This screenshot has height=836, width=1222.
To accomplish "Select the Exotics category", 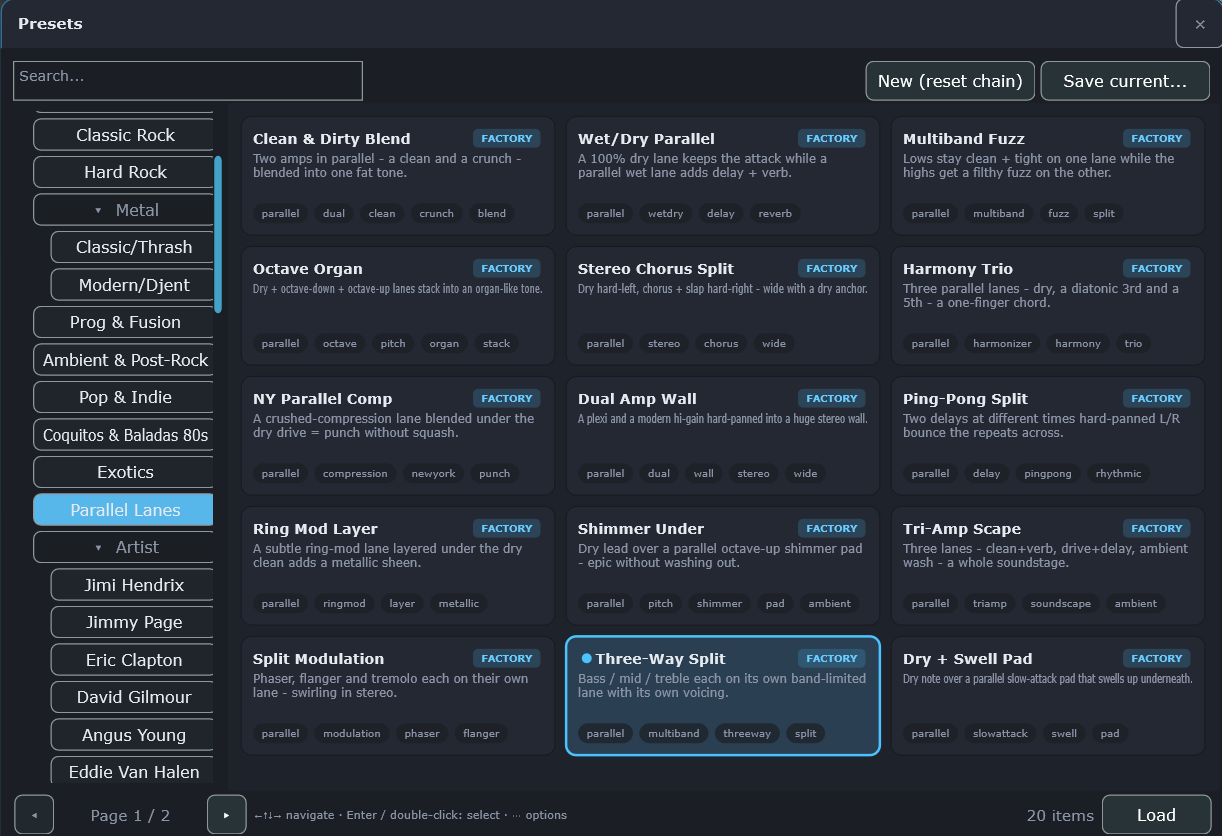I will coord(125,472).
